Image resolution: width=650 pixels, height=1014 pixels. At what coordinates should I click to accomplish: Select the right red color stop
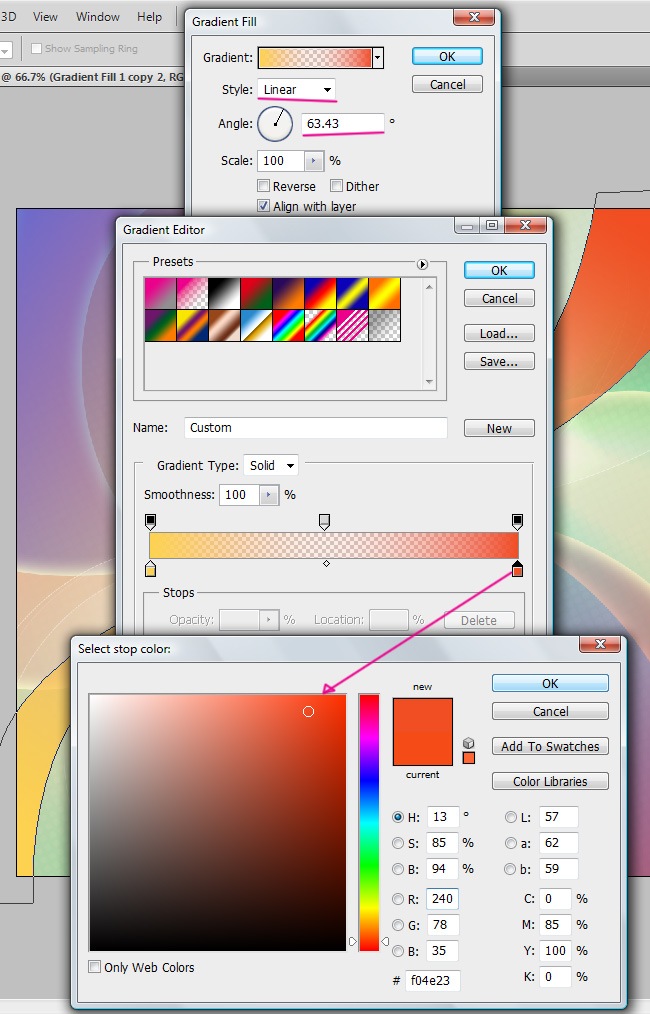517,570
